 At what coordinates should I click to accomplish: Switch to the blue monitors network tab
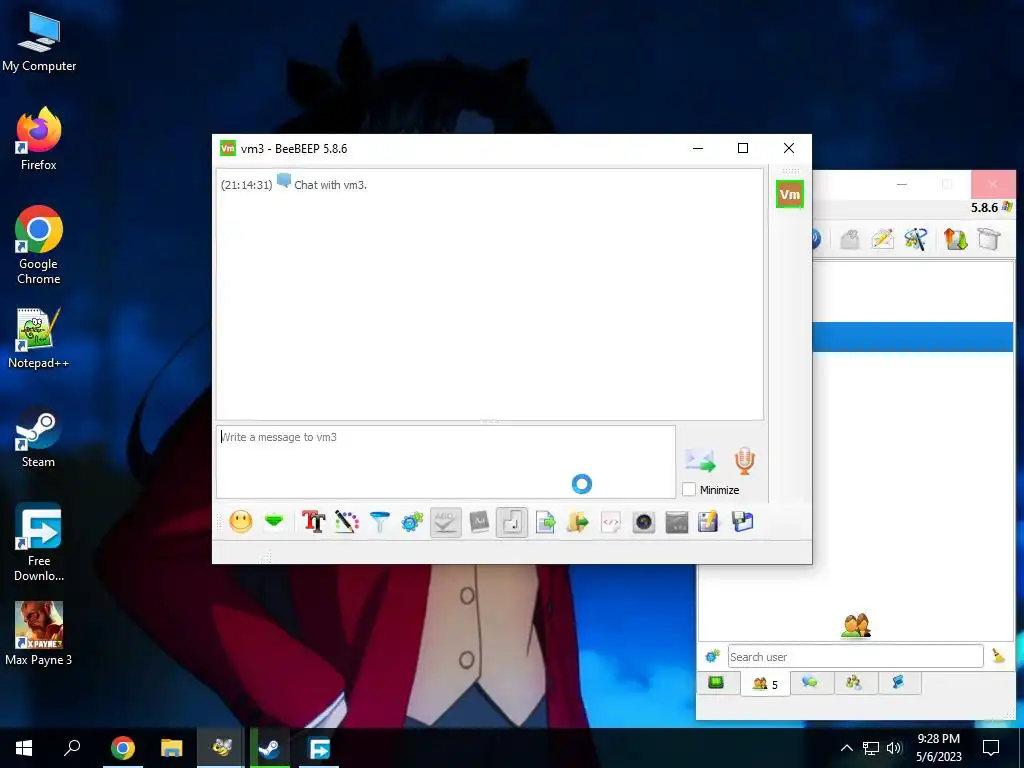[898, 682]
